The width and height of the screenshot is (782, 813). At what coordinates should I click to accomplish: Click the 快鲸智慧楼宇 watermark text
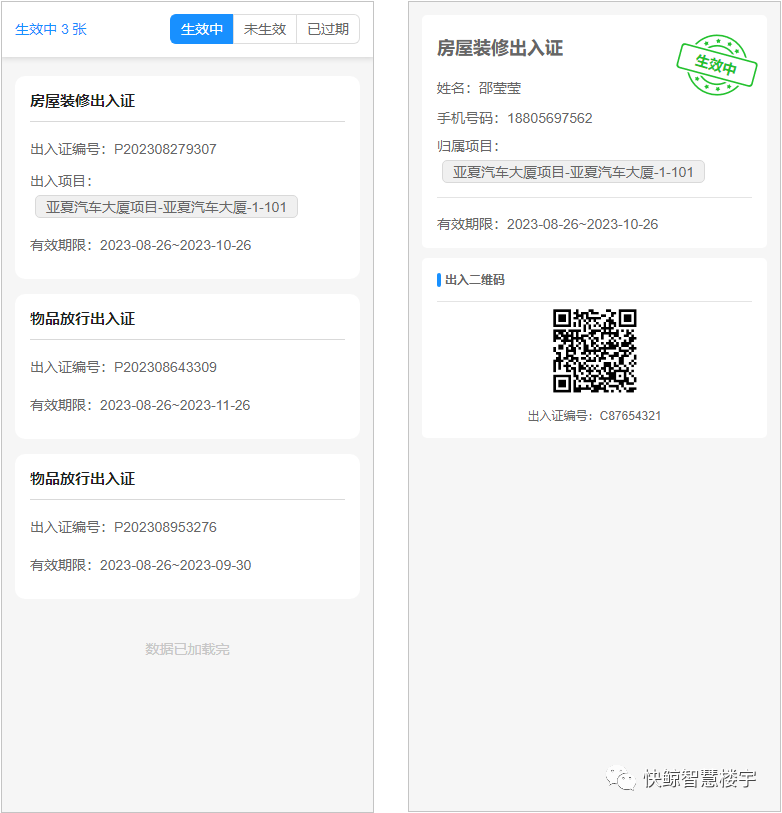pyautogui.click(x=700, y=778)
